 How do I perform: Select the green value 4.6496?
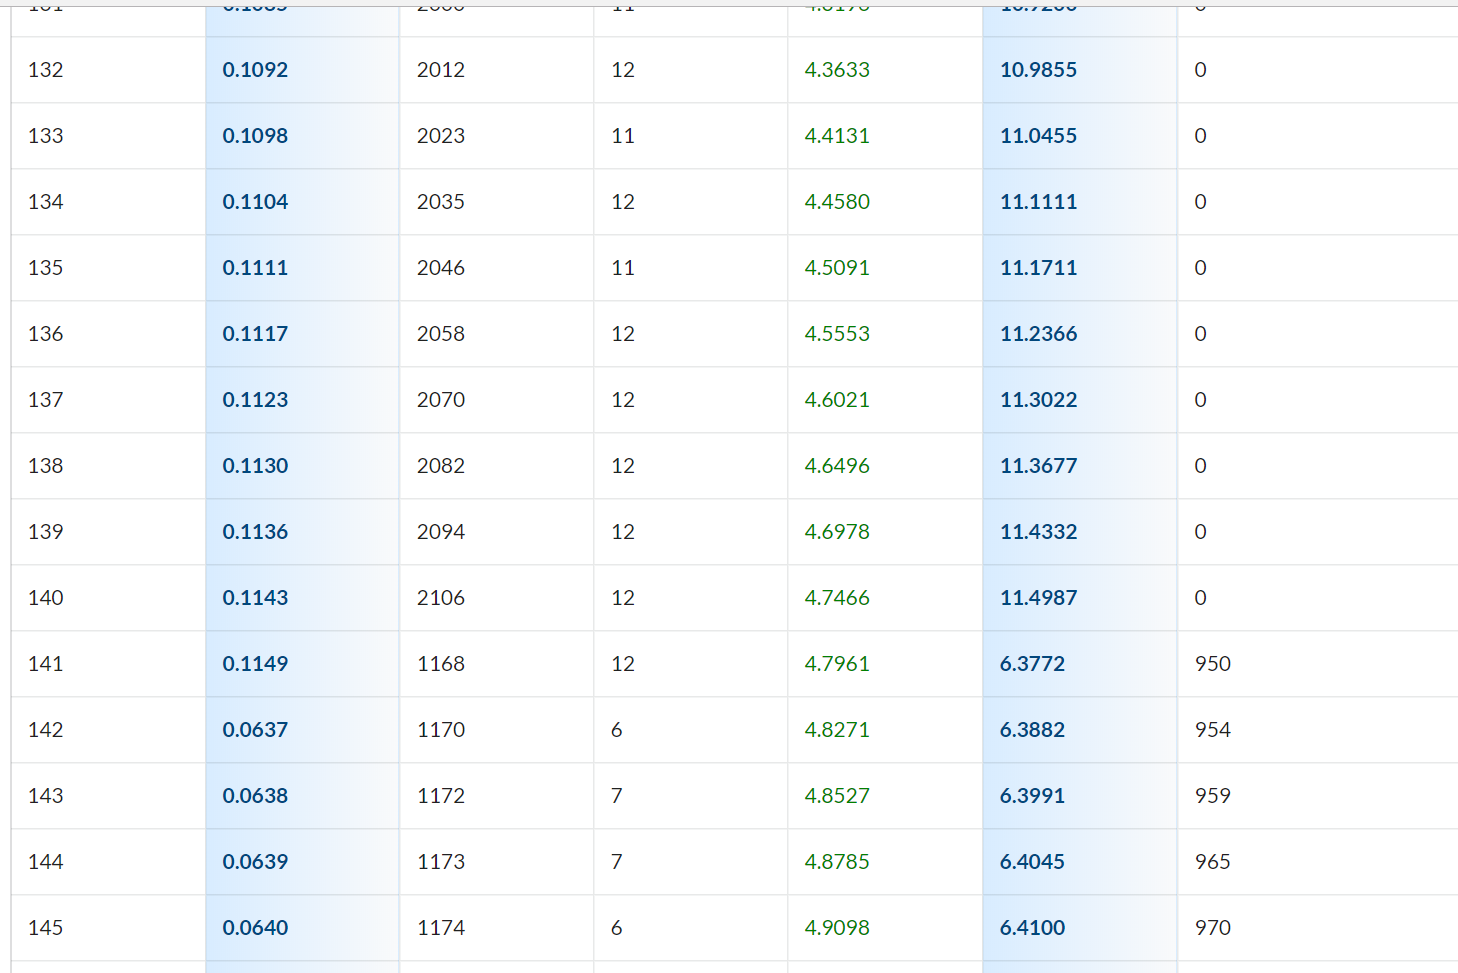pos(837,466)
